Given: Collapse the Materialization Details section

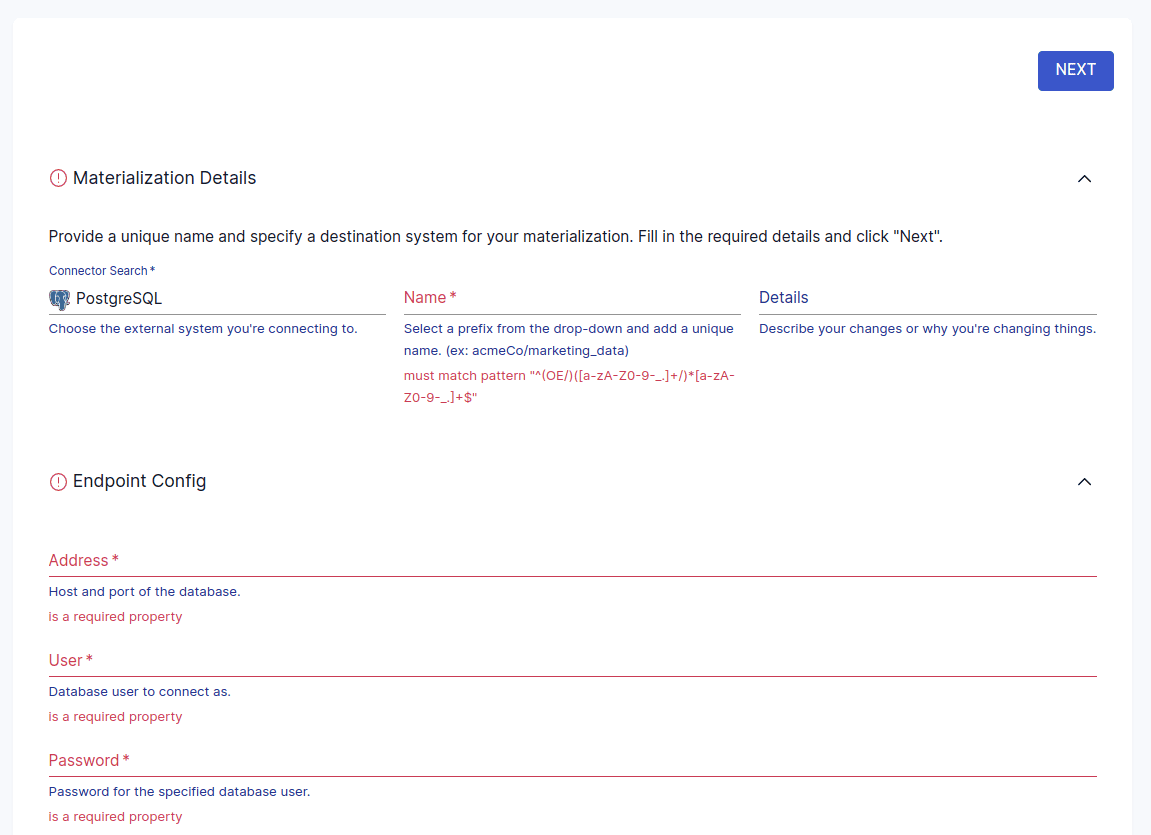Looking at the screenshot, I should pyautogui.click(x=1084, y=178).
